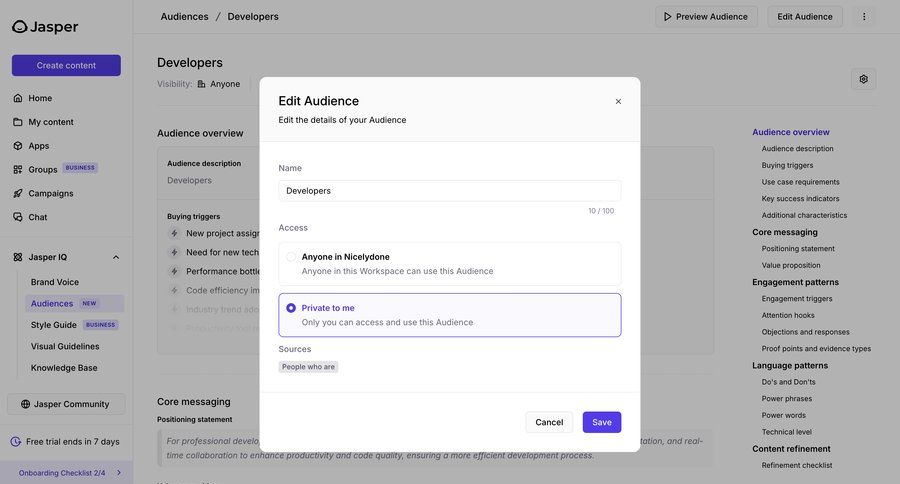Collapse the Jasper IQ section
Screen dimensions: 900x484
click(x=116, y=257)
